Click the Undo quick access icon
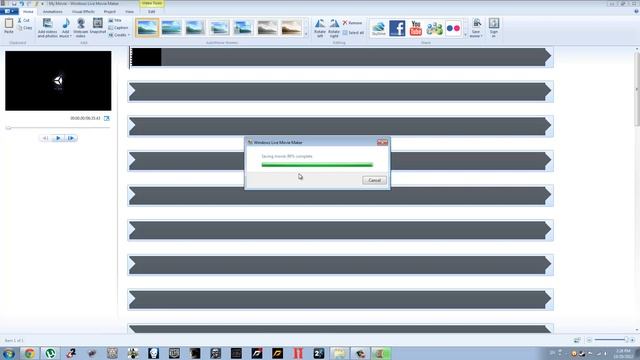The image size is (640, 360). 21,3
